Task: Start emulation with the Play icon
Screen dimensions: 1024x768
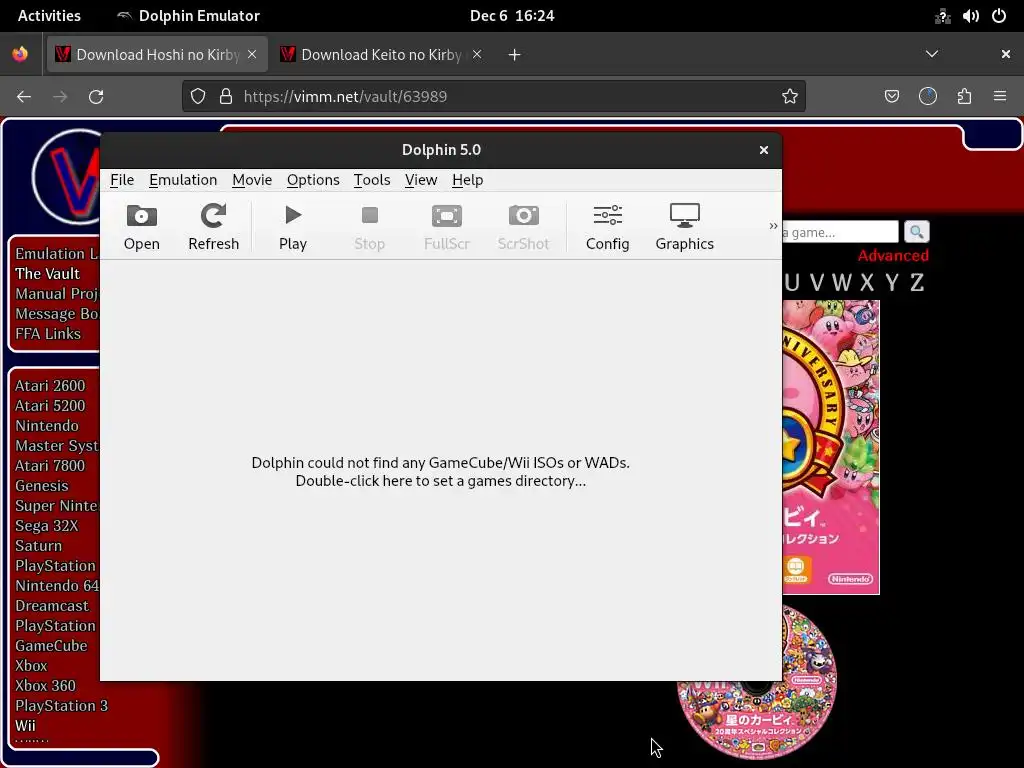Action: pyautogui.click(x=293, y=227)
